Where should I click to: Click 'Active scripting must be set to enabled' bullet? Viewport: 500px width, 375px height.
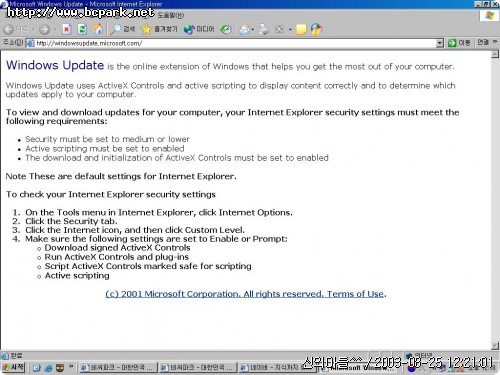(x=105, y=148)
